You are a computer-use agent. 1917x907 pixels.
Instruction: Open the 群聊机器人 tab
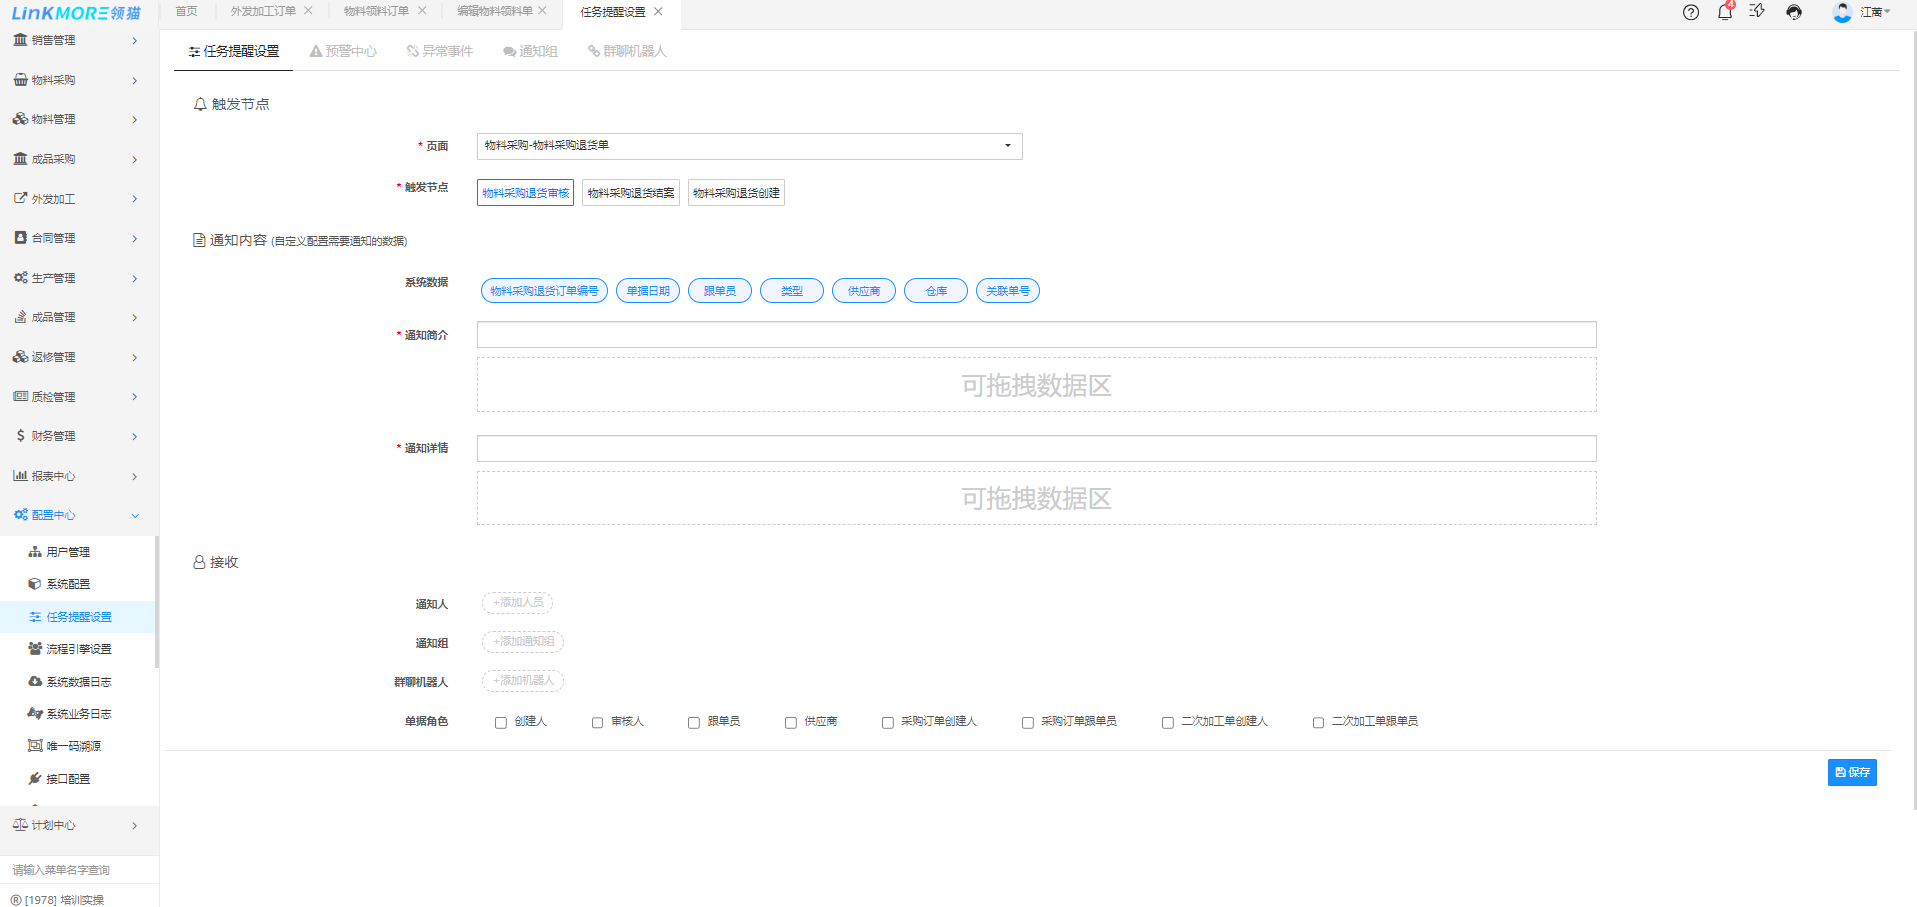(627, 52)
